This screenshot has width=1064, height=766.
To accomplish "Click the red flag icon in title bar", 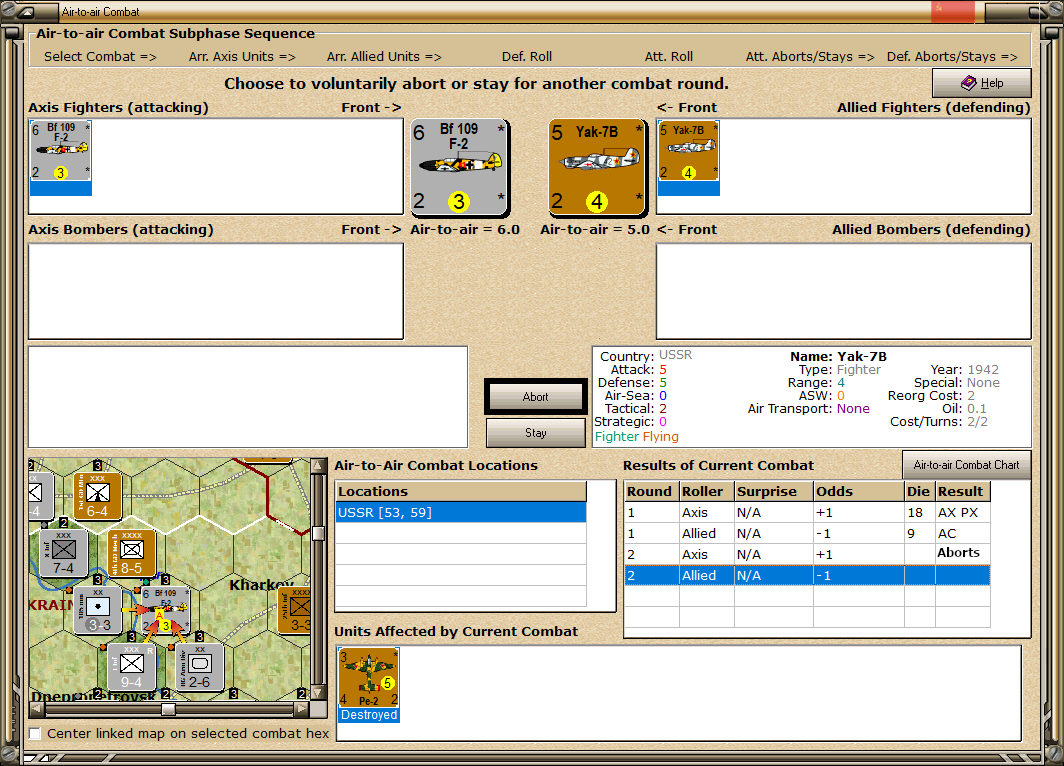I will (x=953, y=12).
